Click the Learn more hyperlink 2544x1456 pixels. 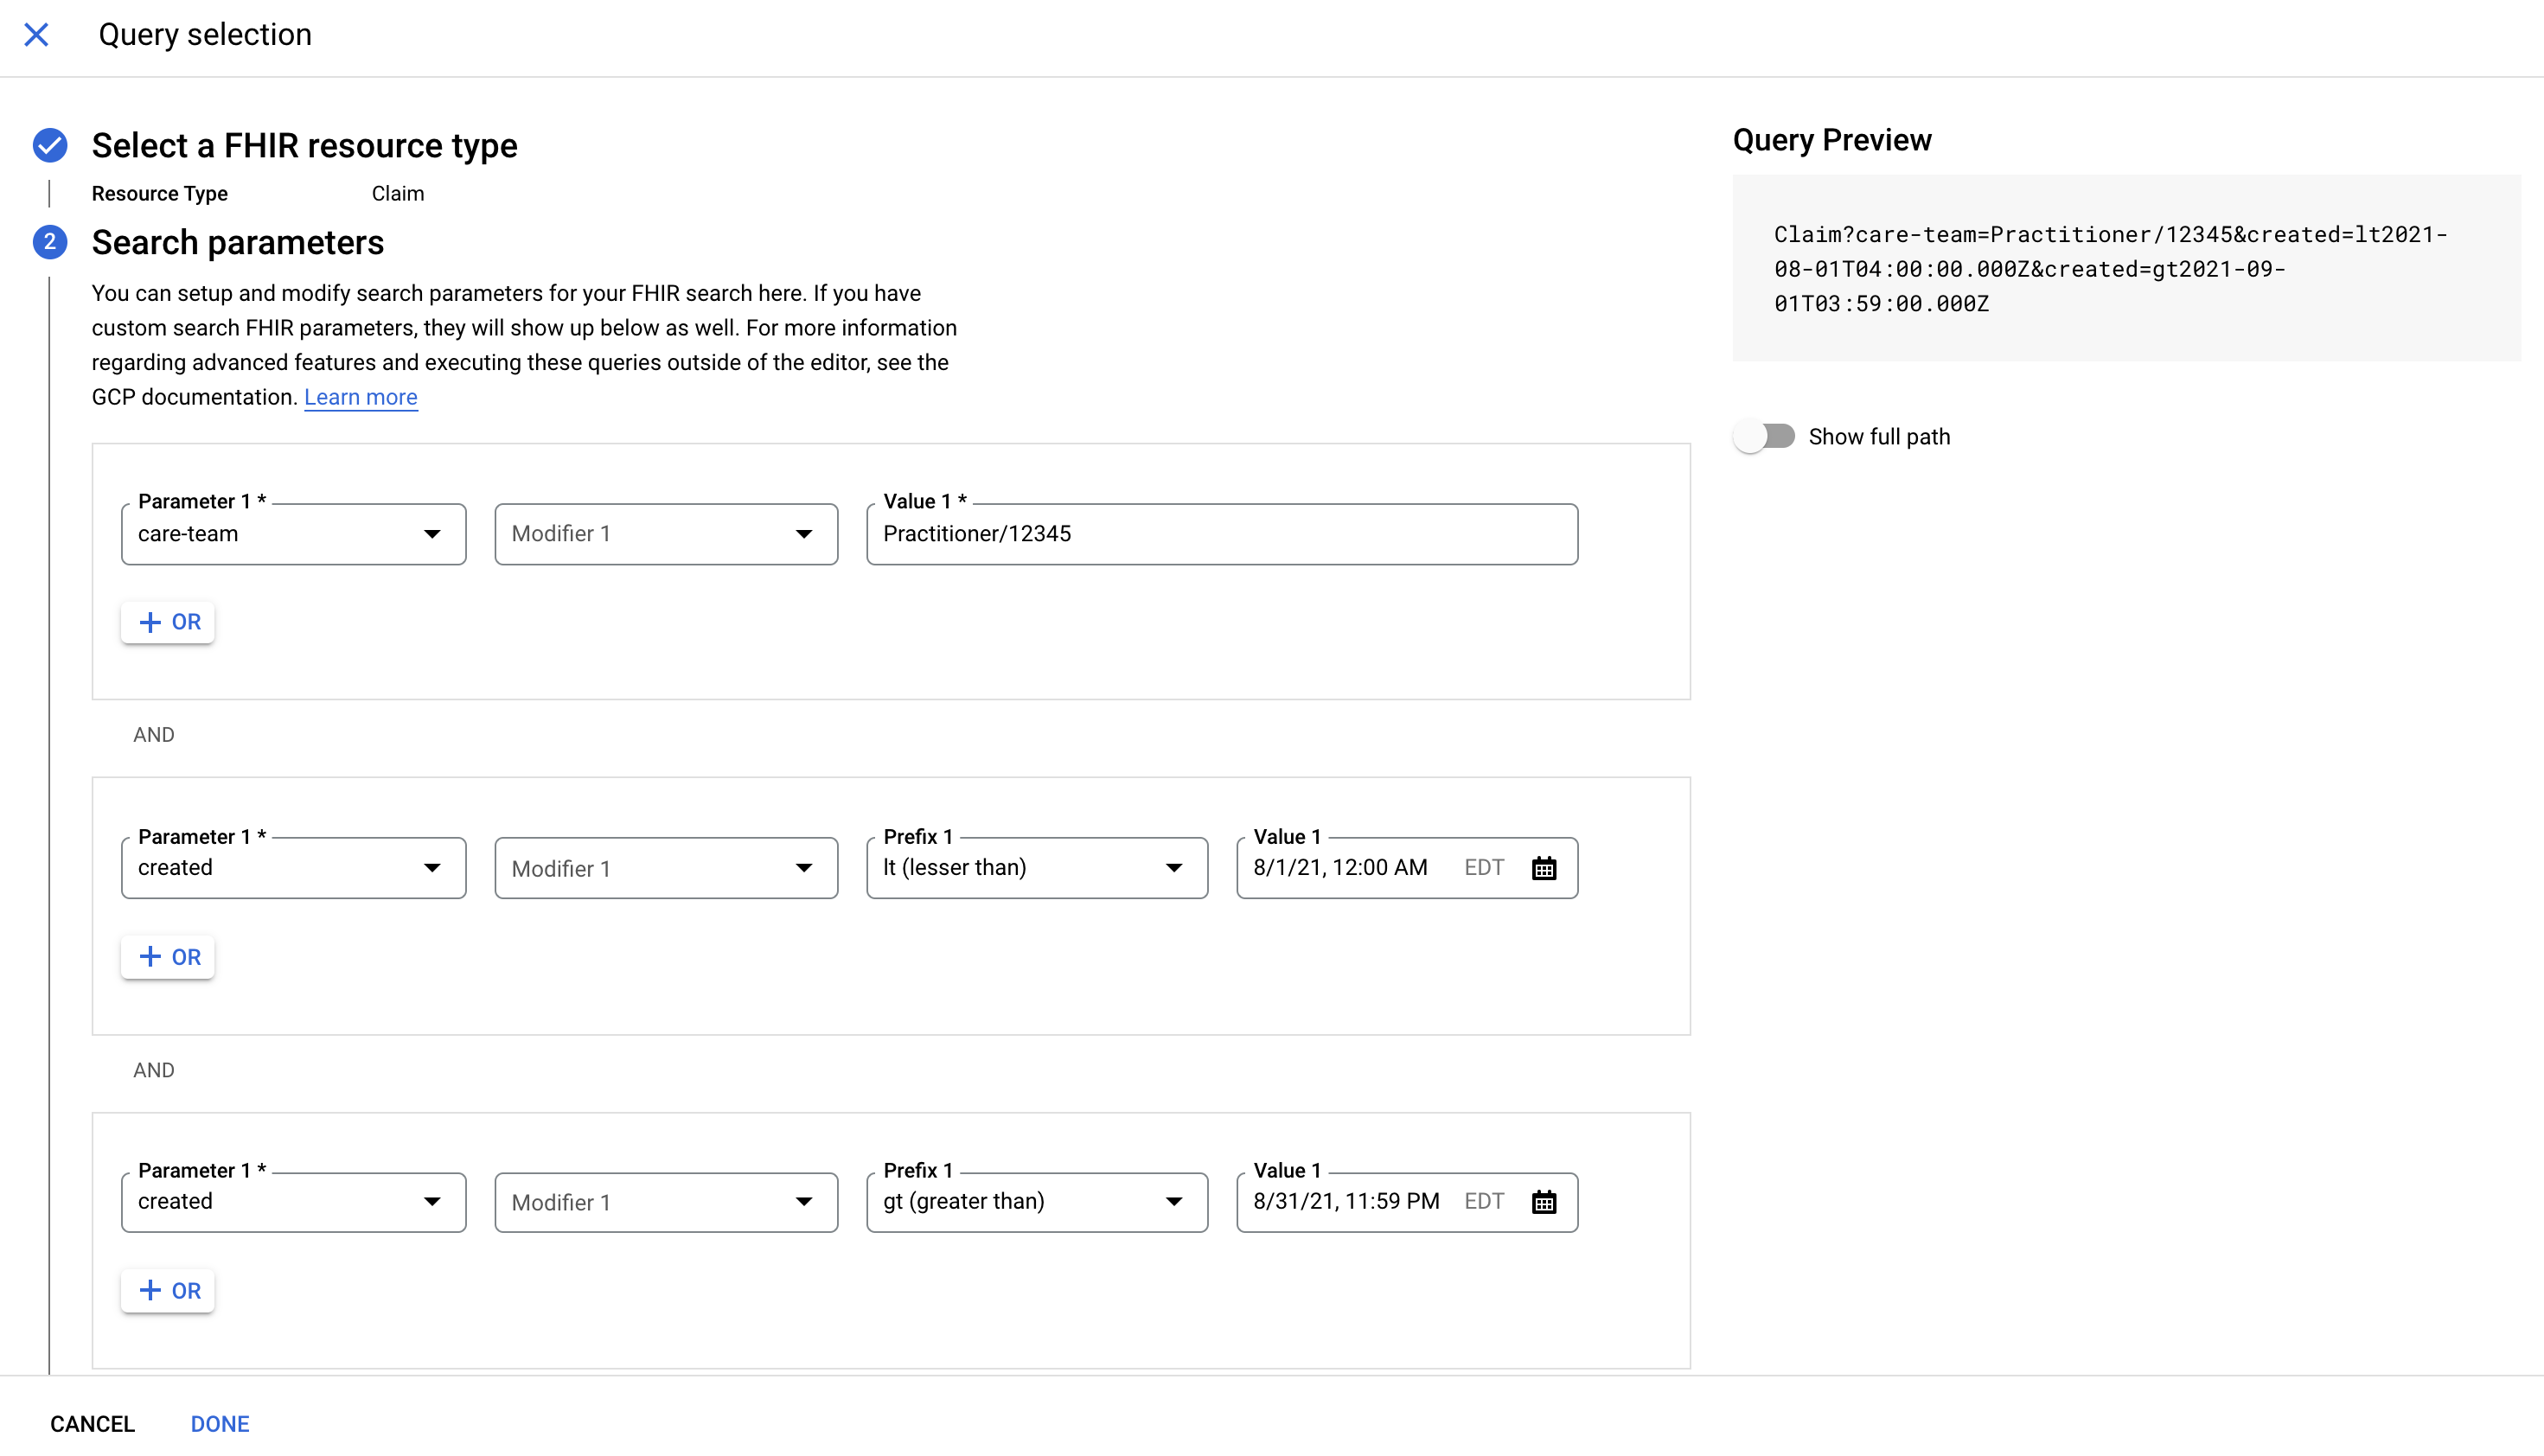360,397
